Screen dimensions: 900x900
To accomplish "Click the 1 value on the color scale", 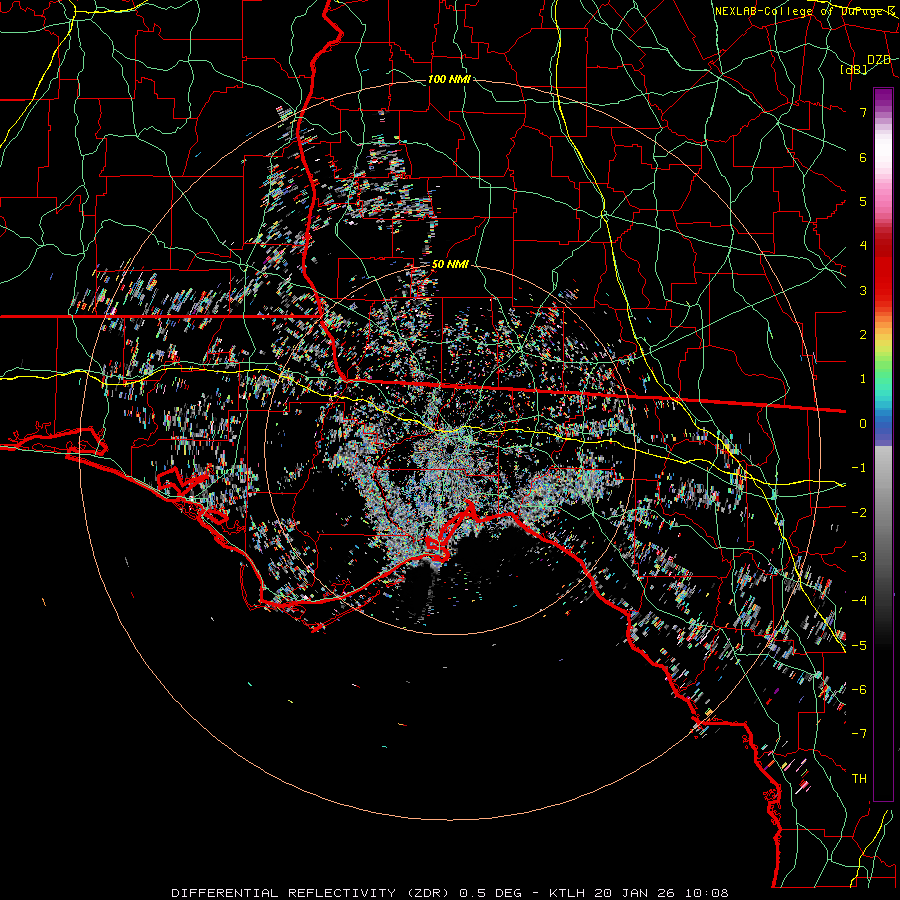I will click(x=863, y=379).
